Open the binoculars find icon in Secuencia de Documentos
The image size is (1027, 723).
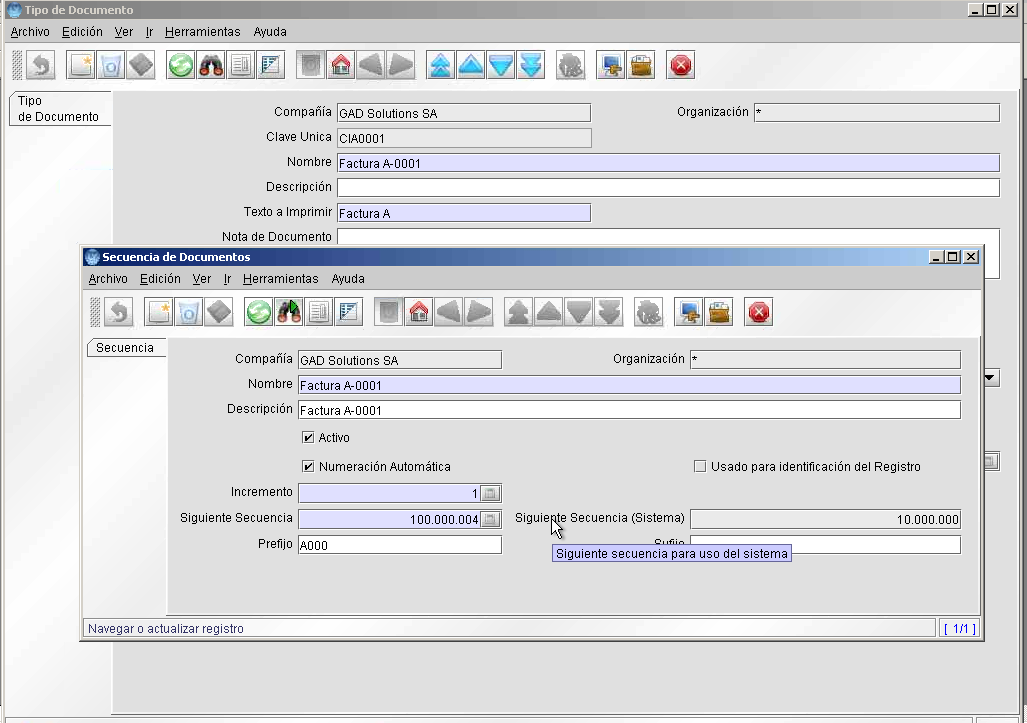click(x=289, y=312)
